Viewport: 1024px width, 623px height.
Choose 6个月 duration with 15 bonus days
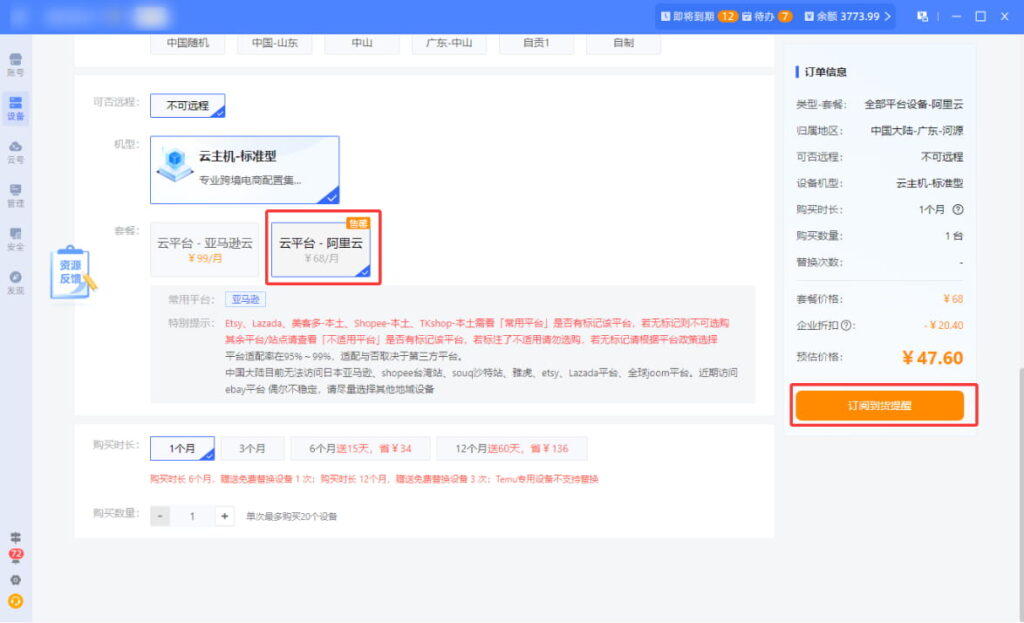(360, 449)
